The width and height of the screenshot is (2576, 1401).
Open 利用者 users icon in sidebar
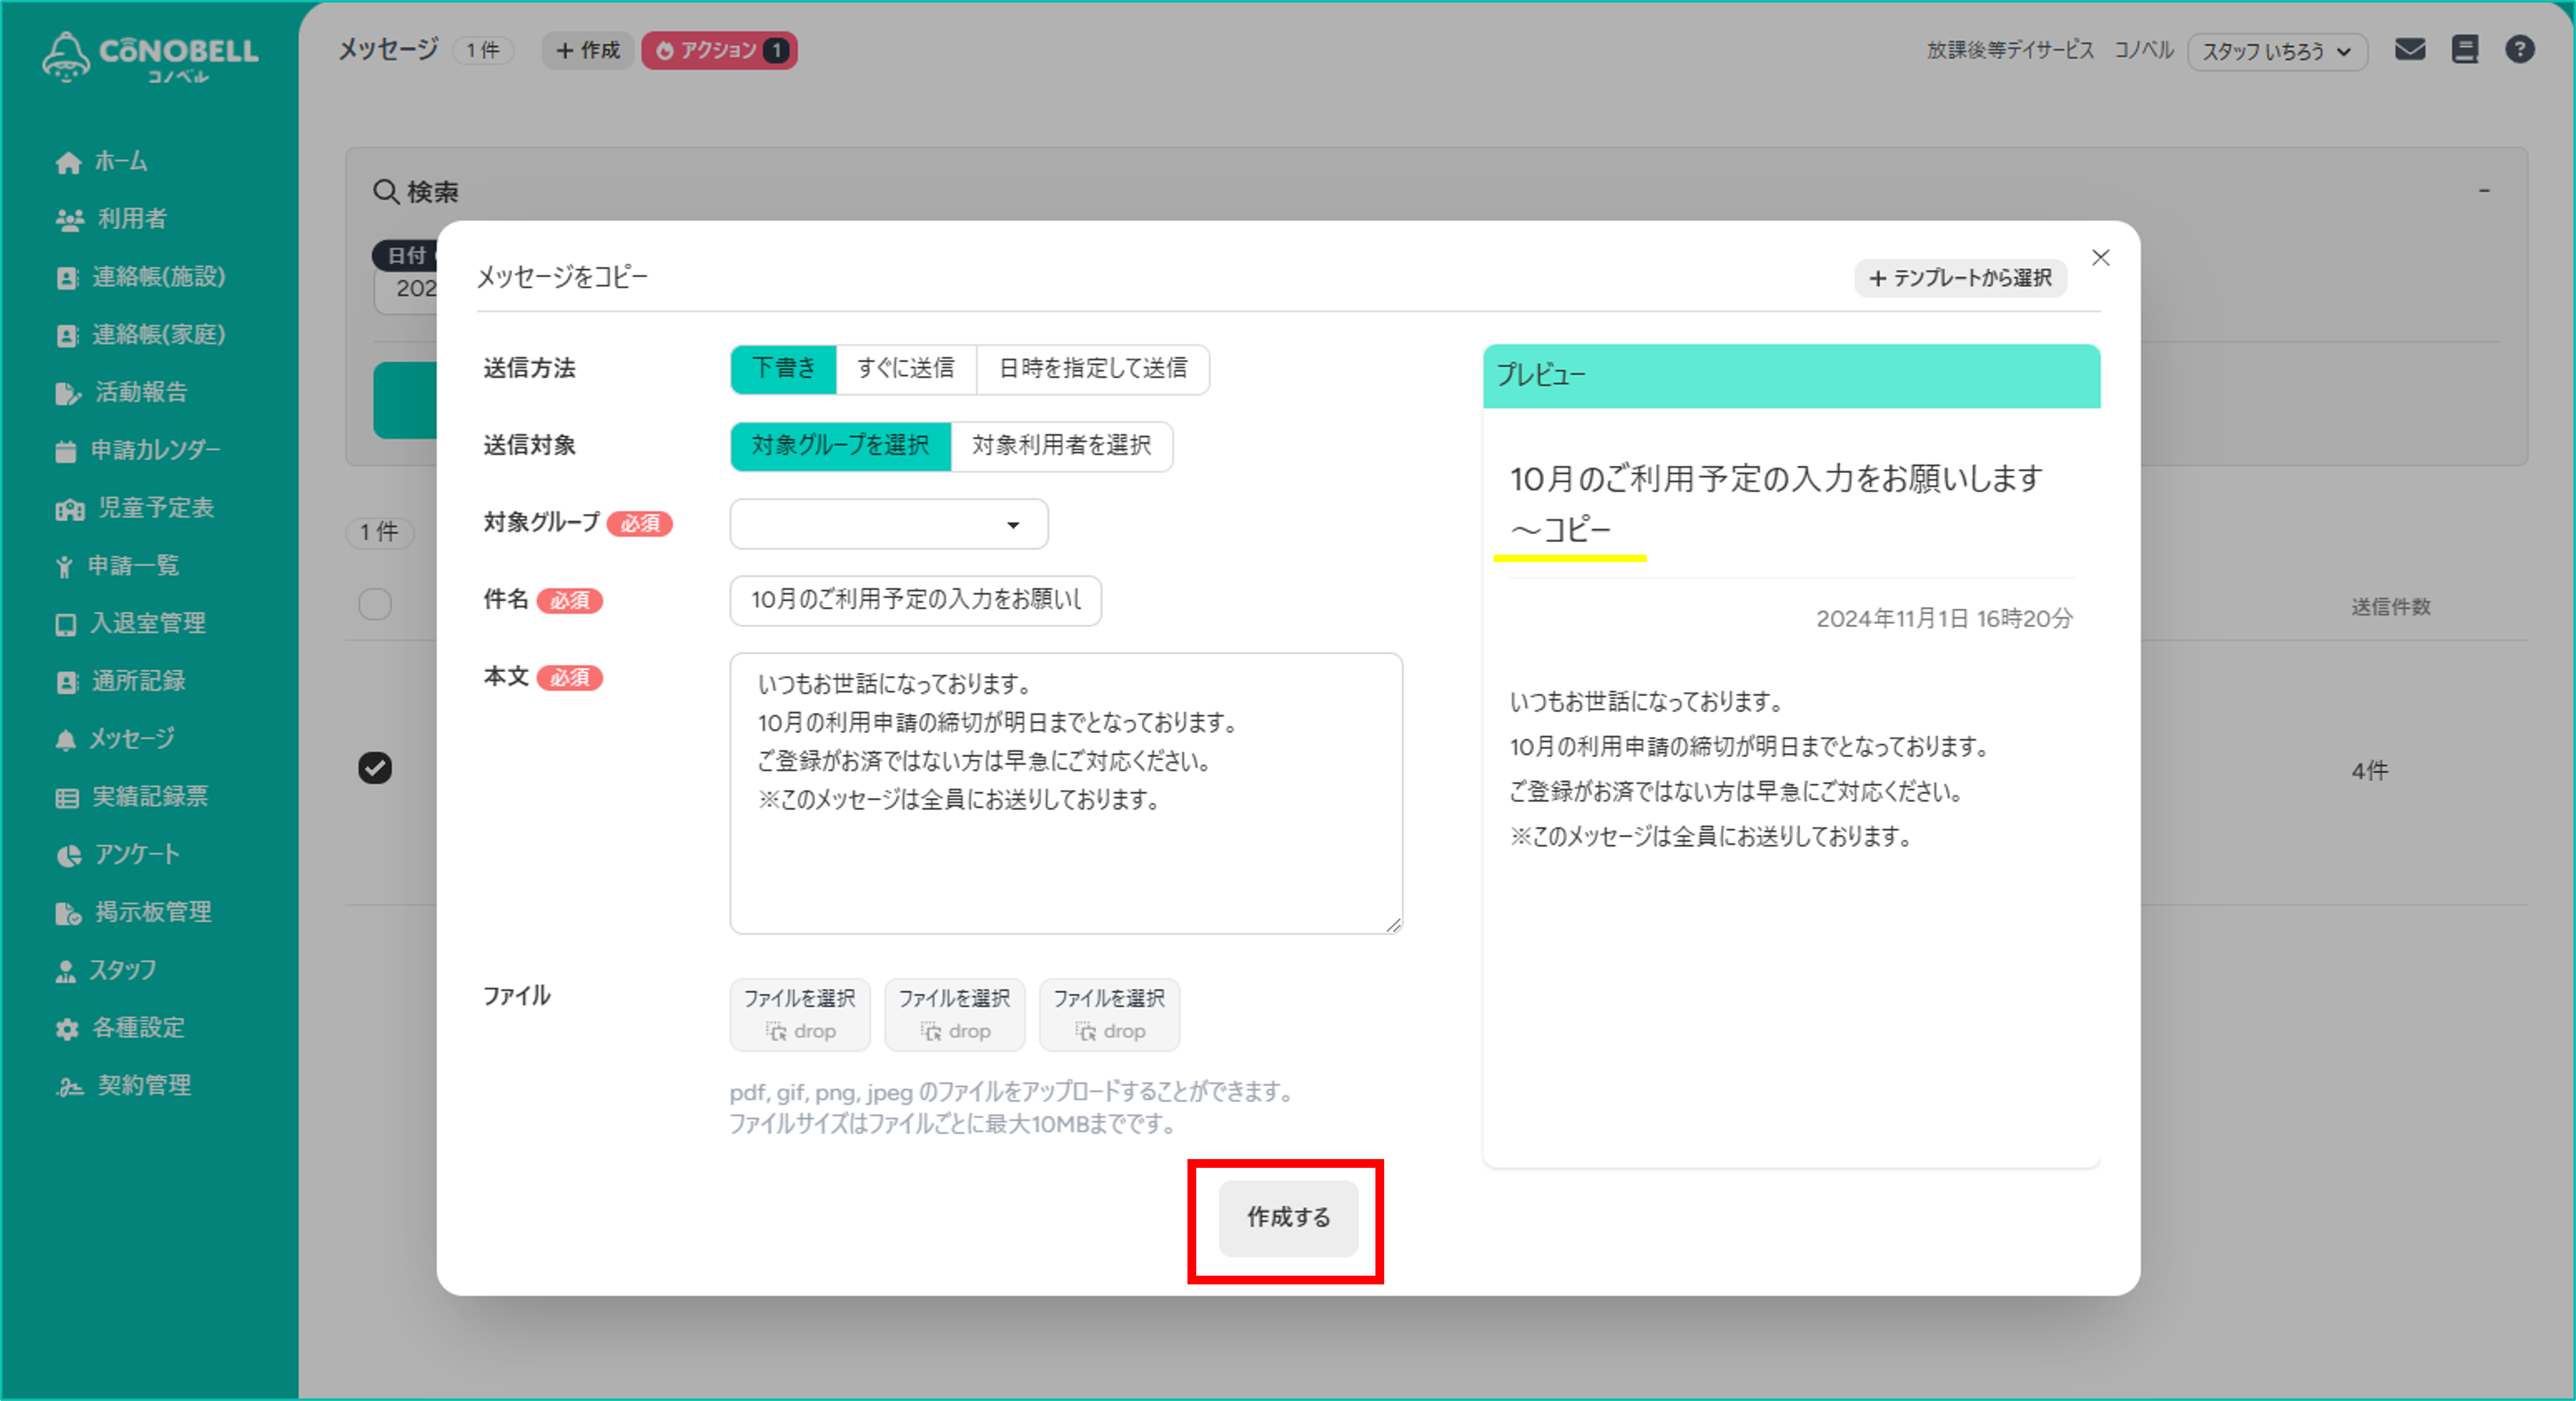pos(69,220)
